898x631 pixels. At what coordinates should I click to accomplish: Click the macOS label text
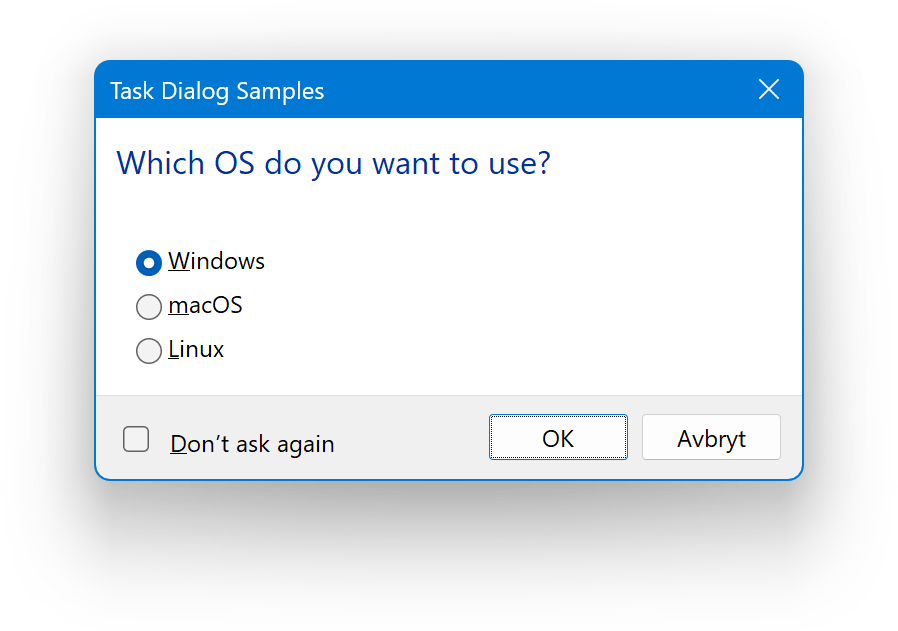click(205, 305)
